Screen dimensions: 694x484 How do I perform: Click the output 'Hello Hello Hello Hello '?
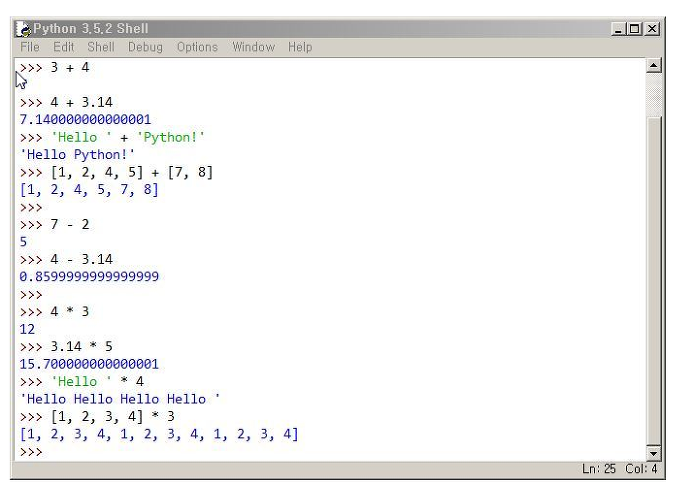(120, 399)
